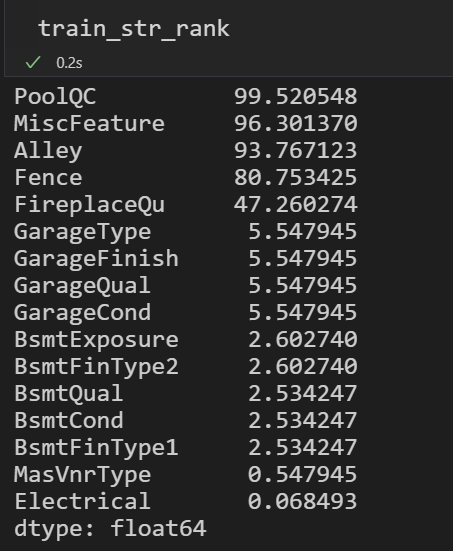The height and width of the screenshot is (551, 453).
Task: Click the BsmtQual value 2.534247
Action: [303, 394]
